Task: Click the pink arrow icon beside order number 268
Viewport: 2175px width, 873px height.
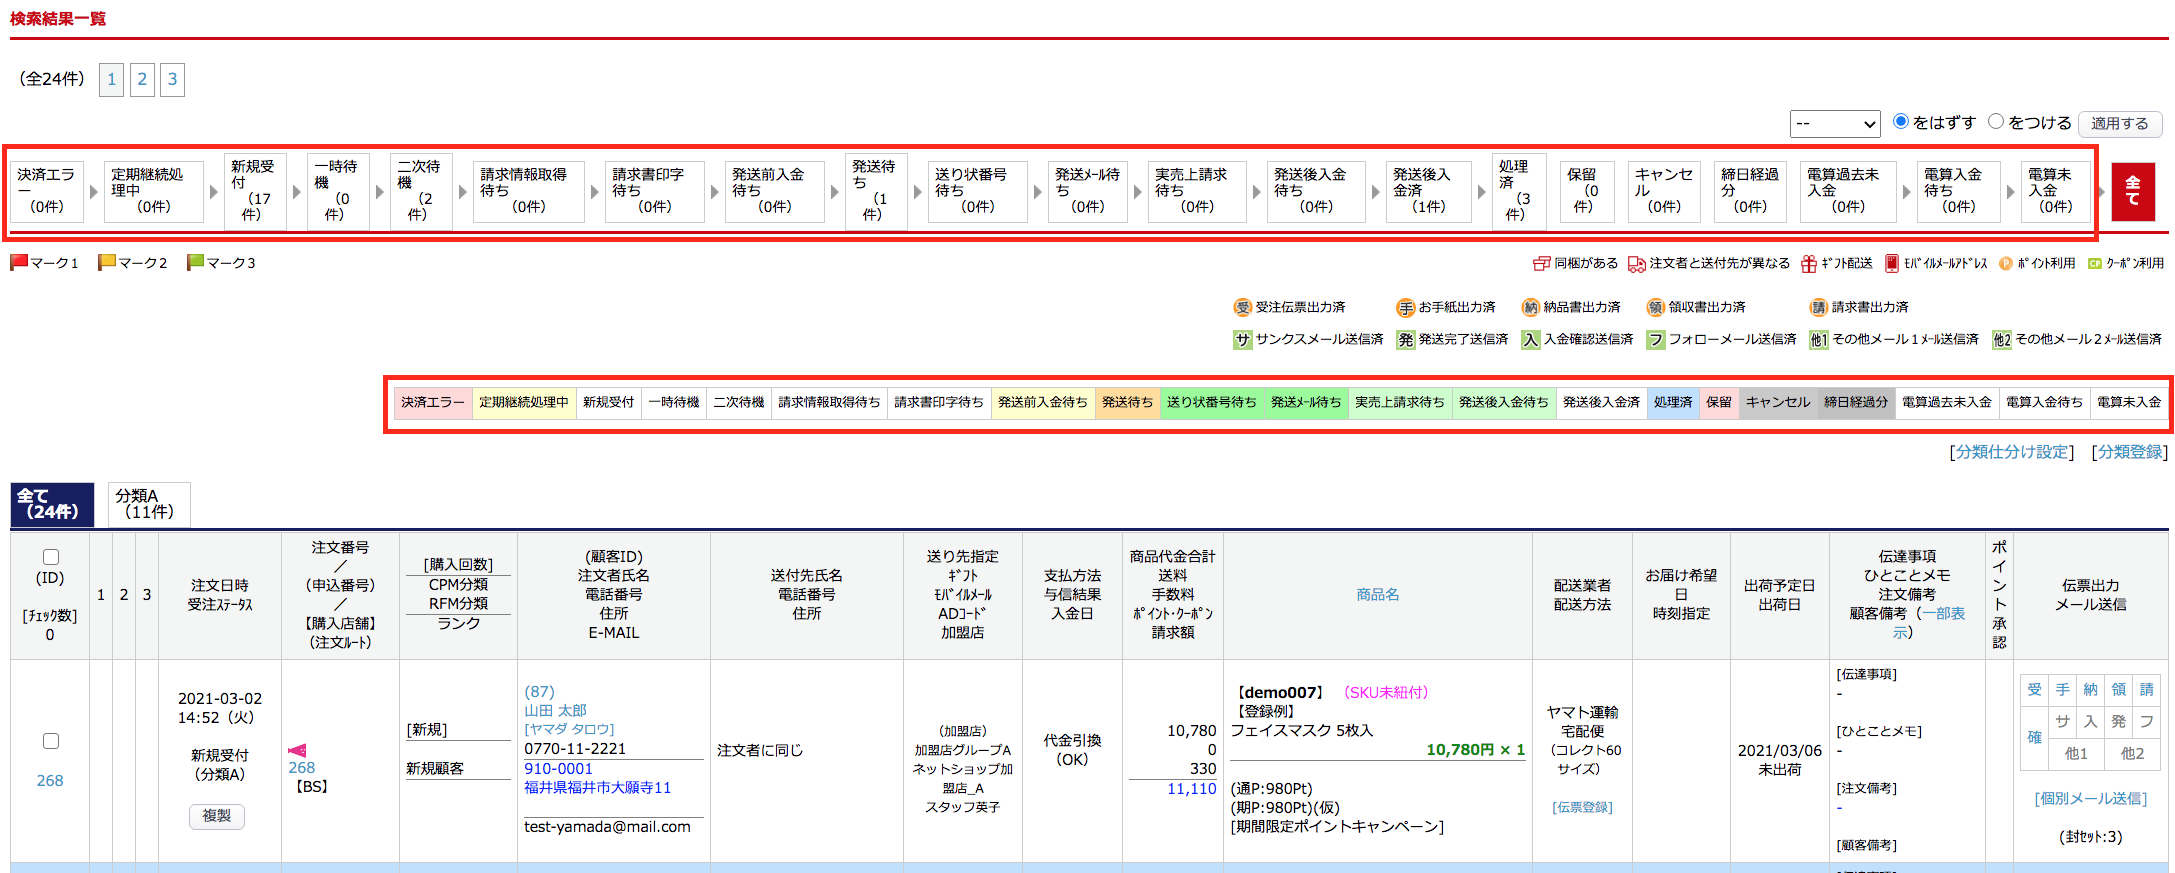Action: click(x=297, y=750)
